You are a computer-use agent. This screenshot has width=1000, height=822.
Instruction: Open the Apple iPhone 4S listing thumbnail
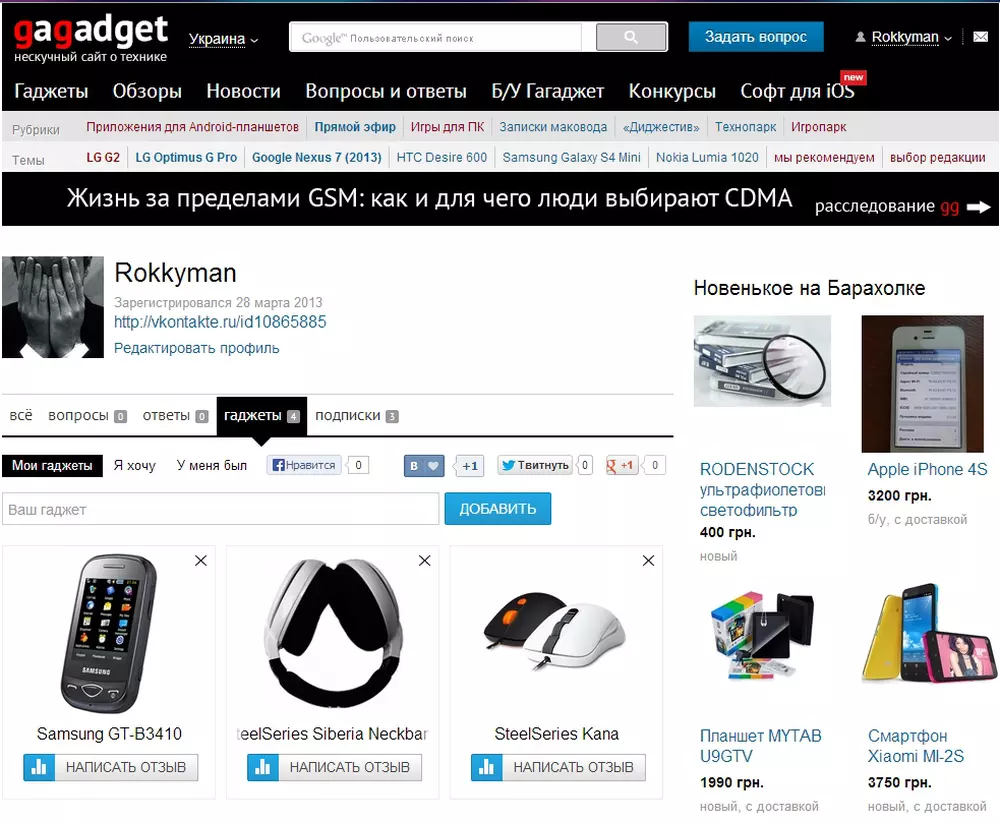922,384
